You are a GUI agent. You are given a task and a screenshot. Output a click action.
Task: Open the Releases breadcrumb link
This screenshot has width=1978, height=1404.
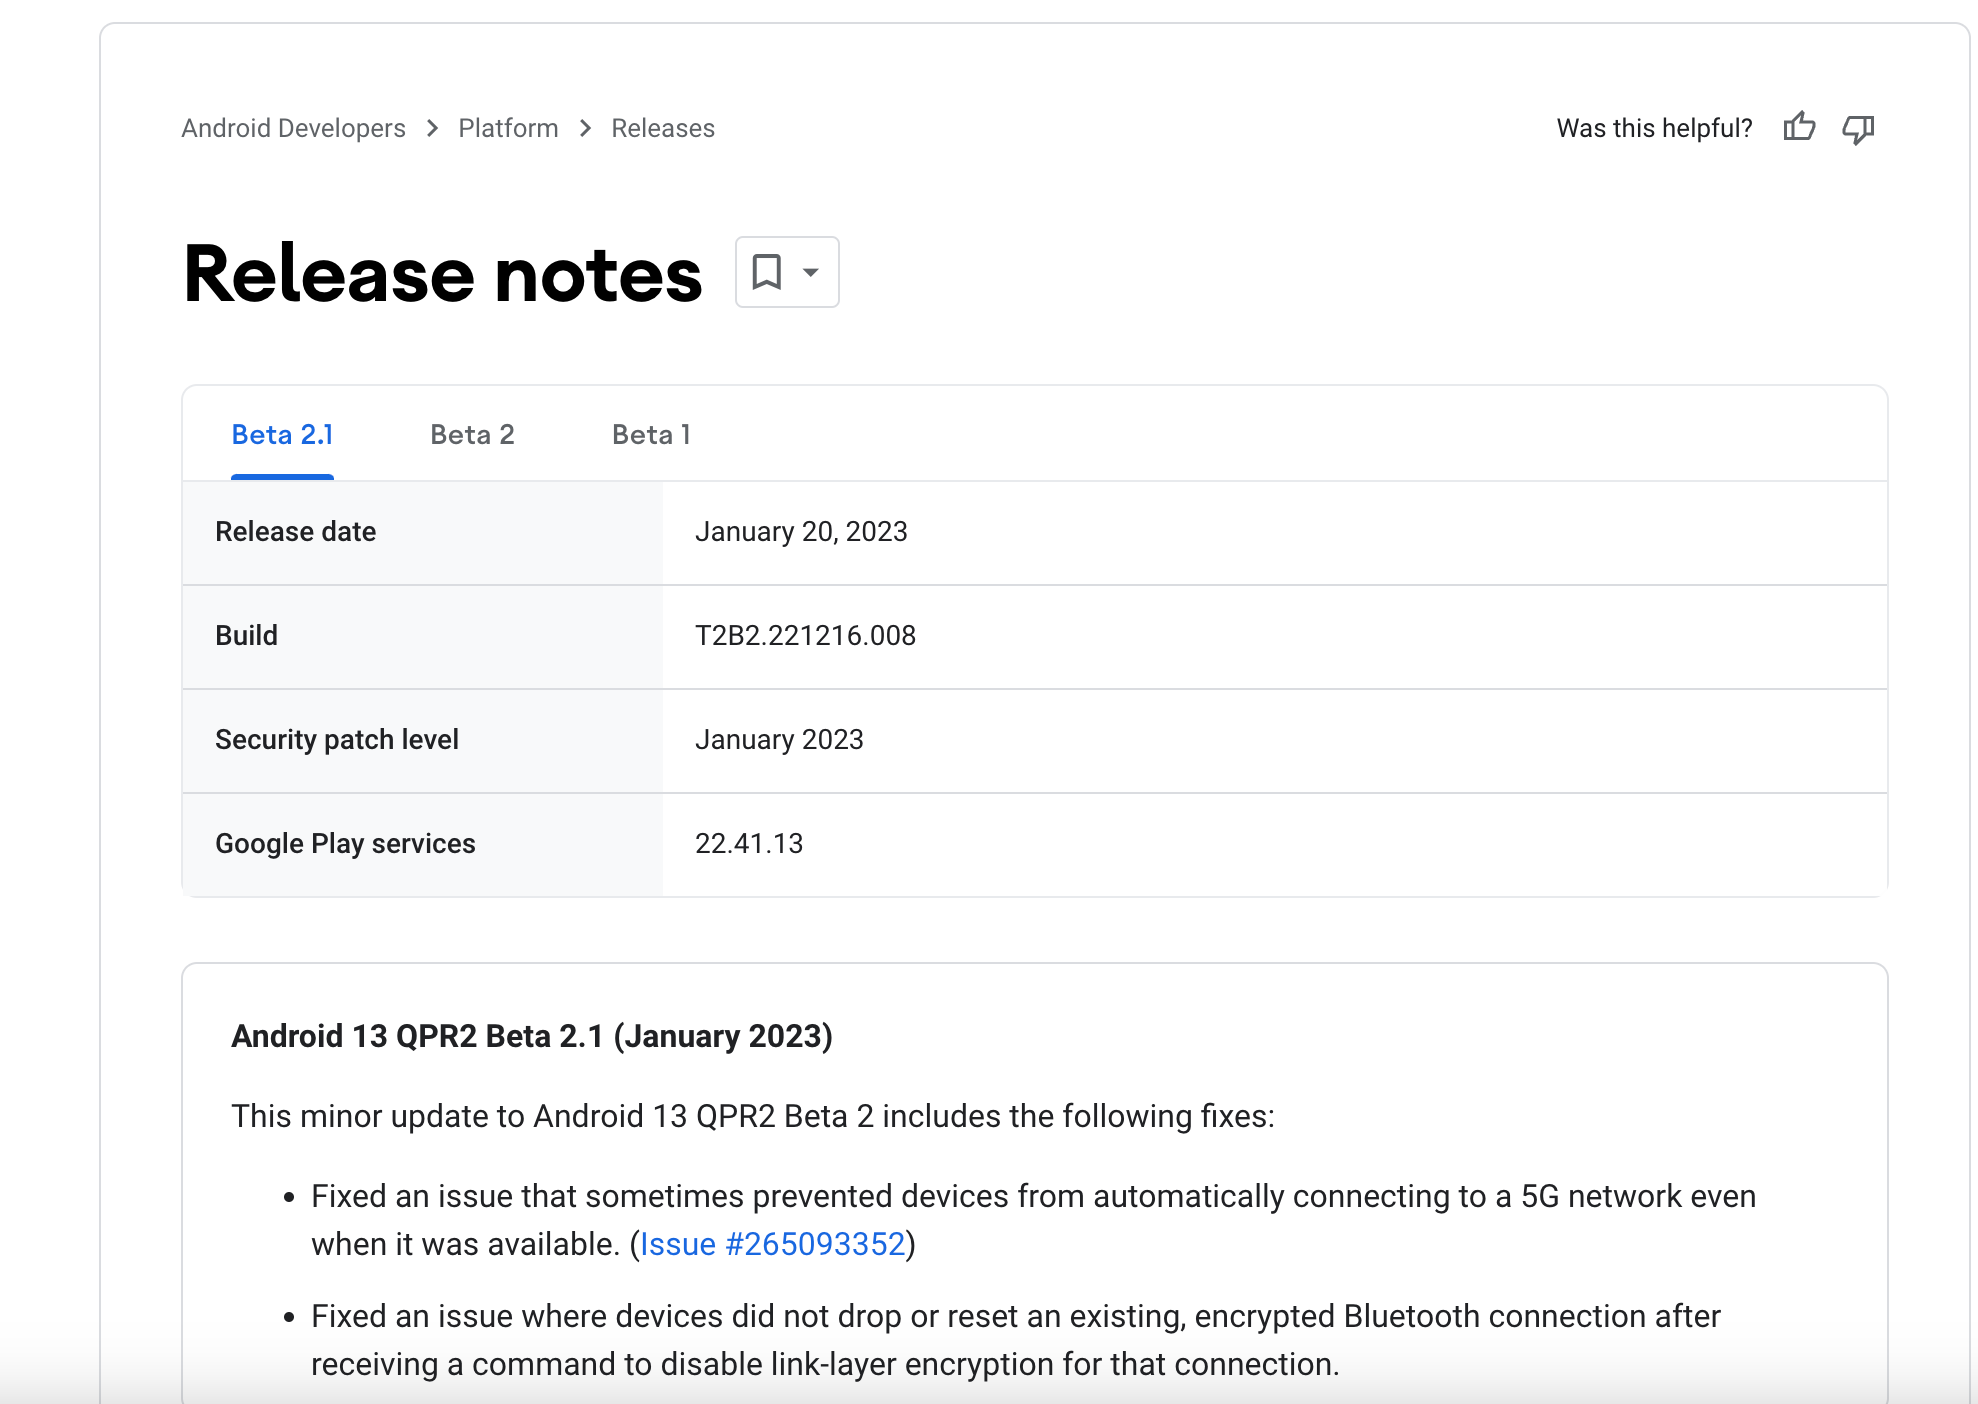[663, 129]
